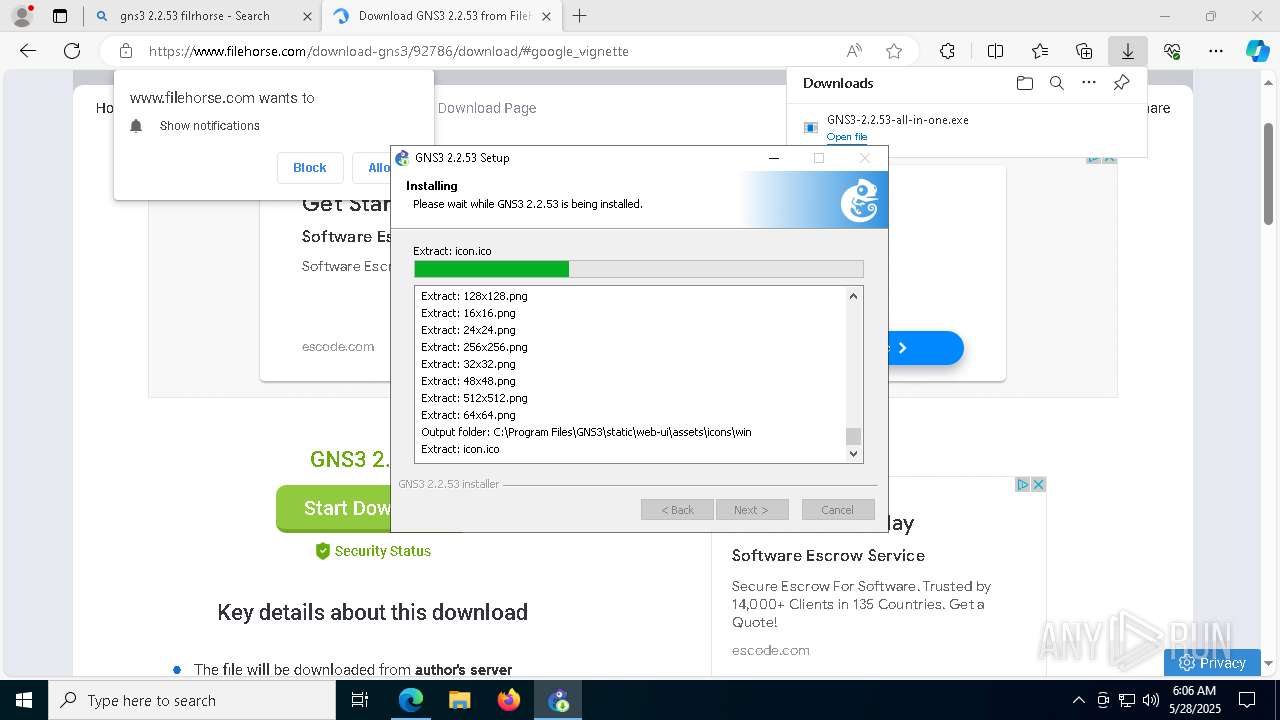The image size is (1280, 720).
Task: Click the install log scrollbar thumb
Action: [853, 436]
